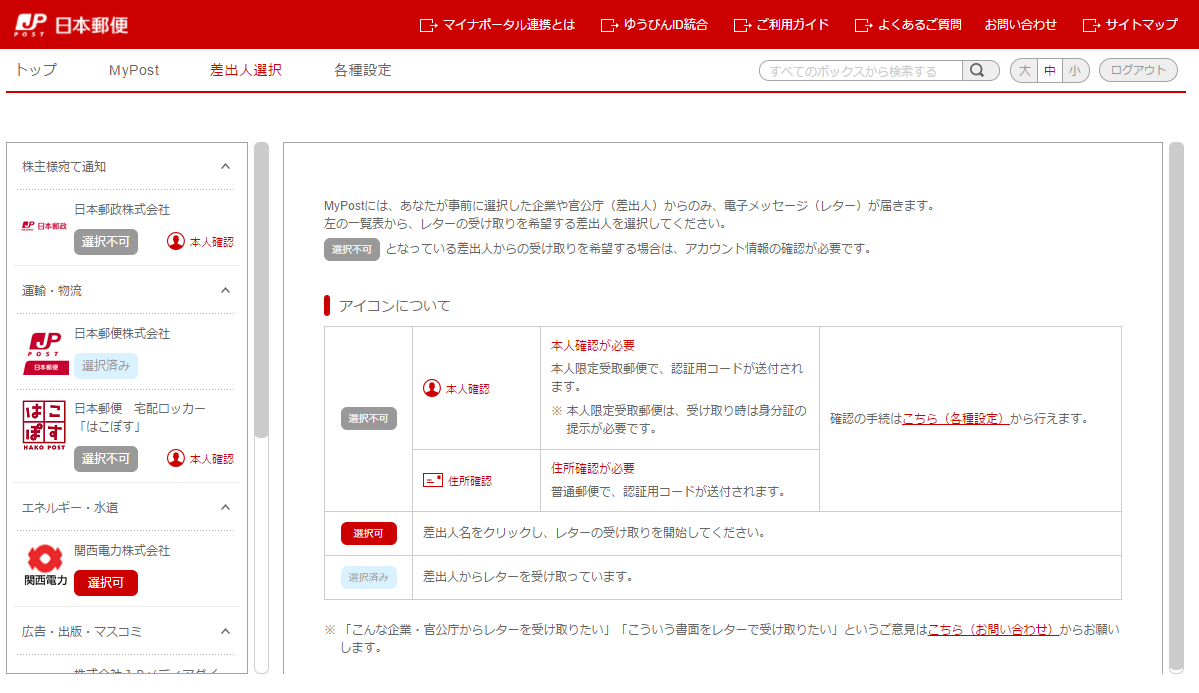1199x693 pixels.
Task: Click the external link icon beside サイトマップ
Action: pyautogui.click(x=1091, y=25)
